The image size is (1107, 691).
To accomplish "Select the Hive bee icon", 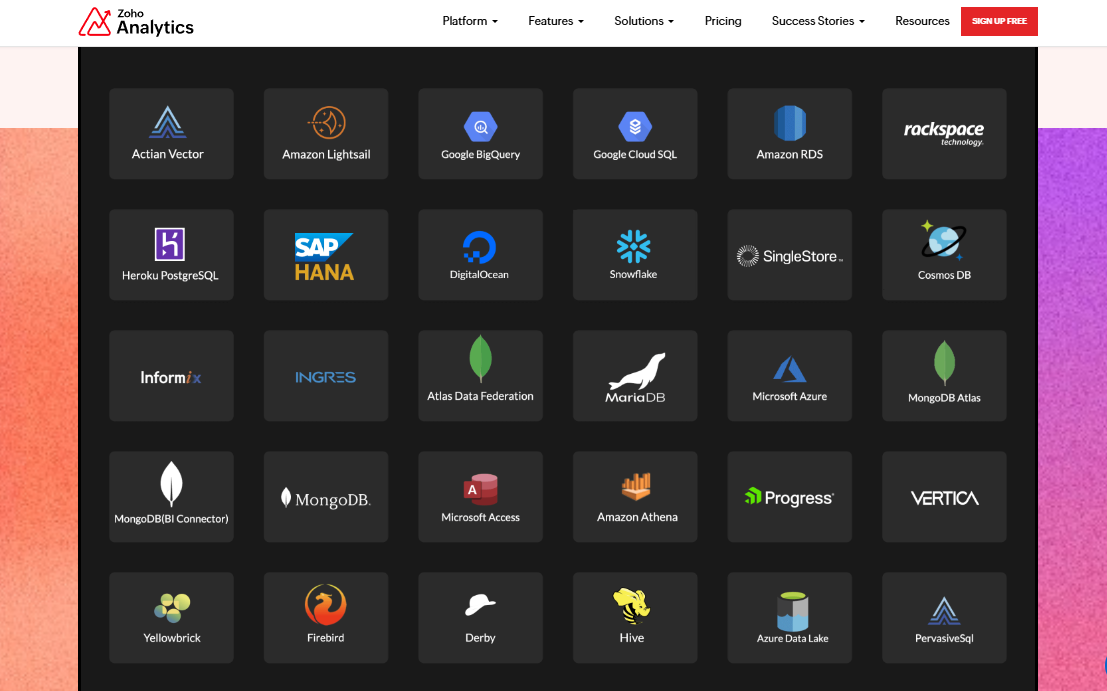I will point(631,606).
